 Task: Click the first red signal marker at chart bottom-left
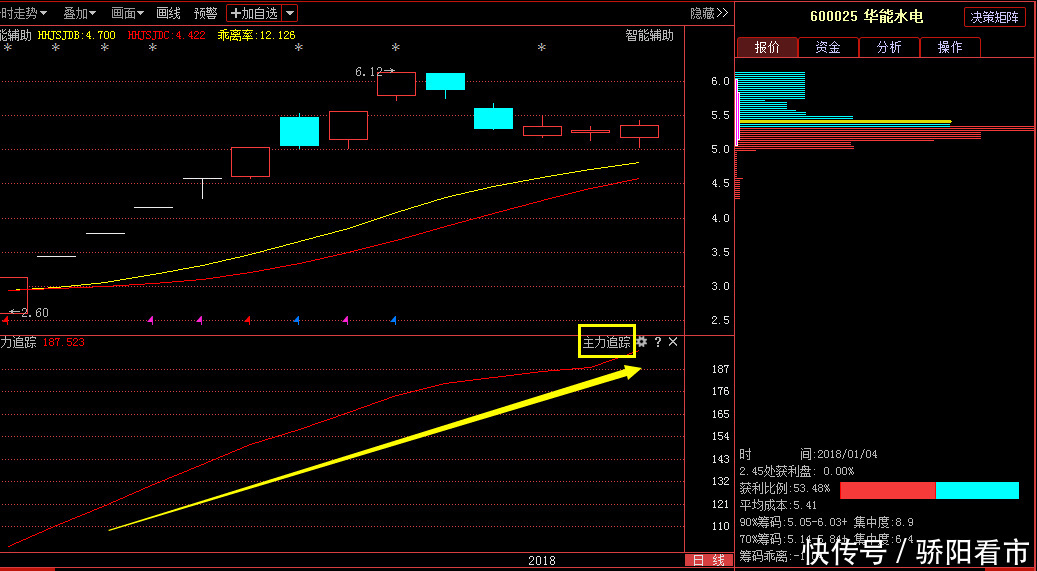(6, 320)
